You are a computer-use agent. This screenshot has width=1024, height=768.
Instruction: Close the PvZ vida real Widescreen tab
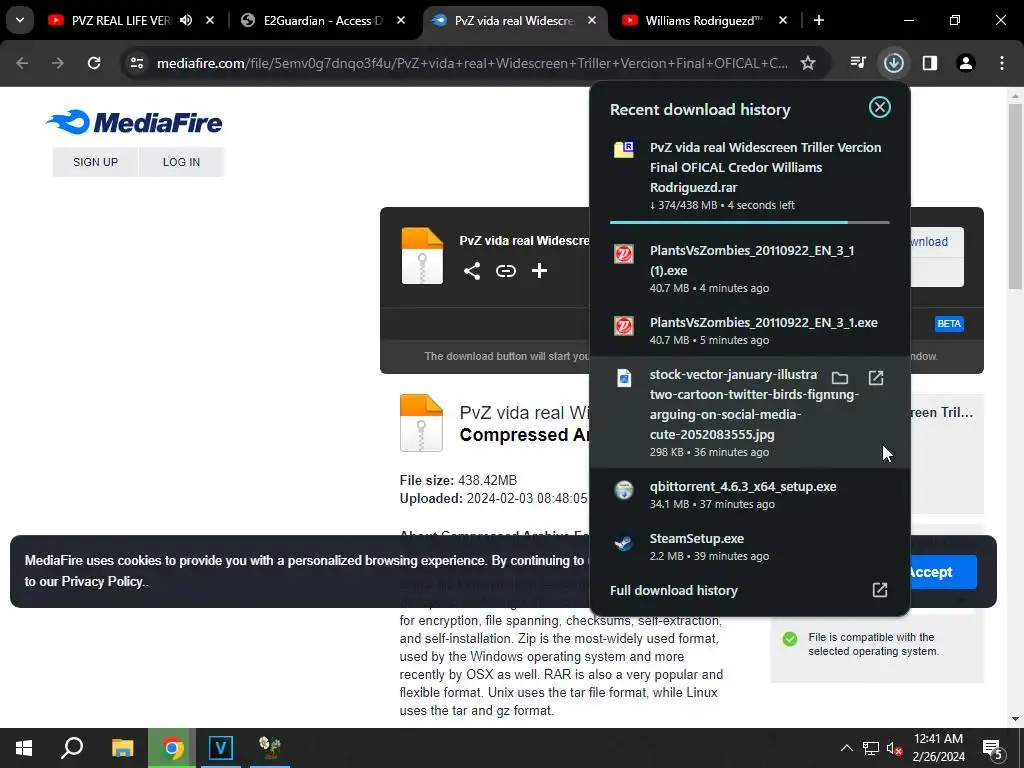(592, 20)
